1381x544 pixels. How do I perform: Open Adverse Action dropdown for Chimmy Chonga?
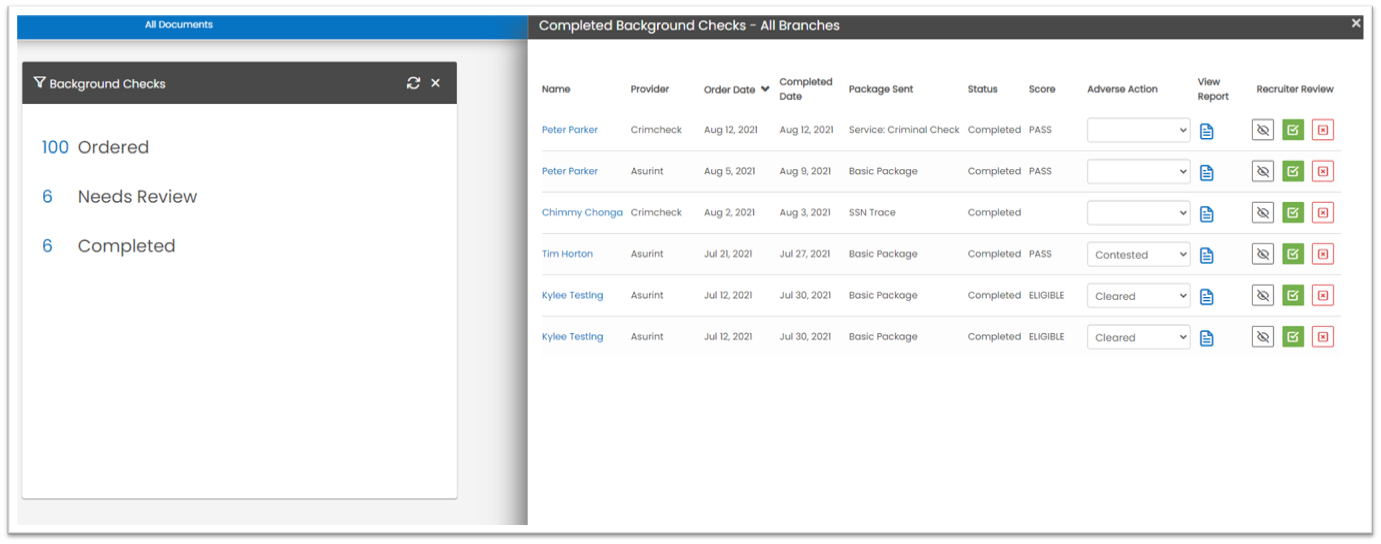coord(1138,213)
